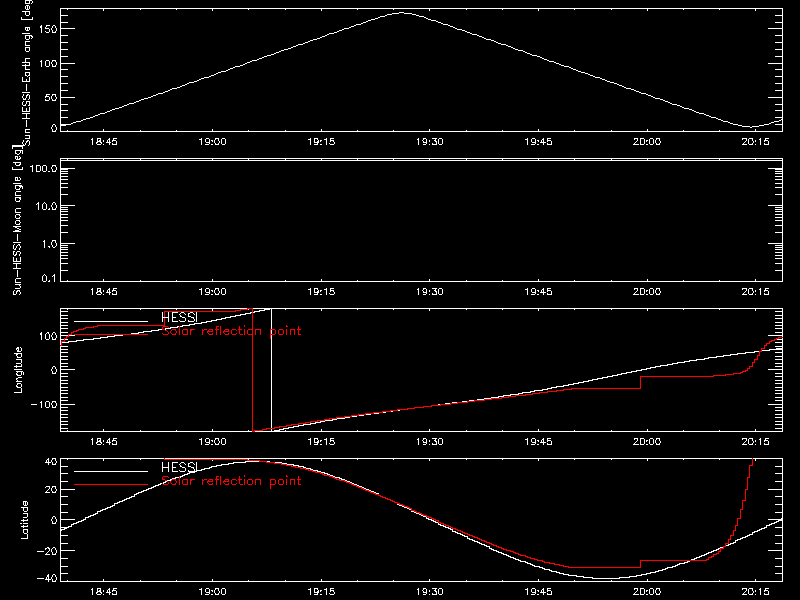The height and width of the screenshot is (600, 800).
Task: Click 20:15 under the Earth angle plot
Action: pos(755,142)
